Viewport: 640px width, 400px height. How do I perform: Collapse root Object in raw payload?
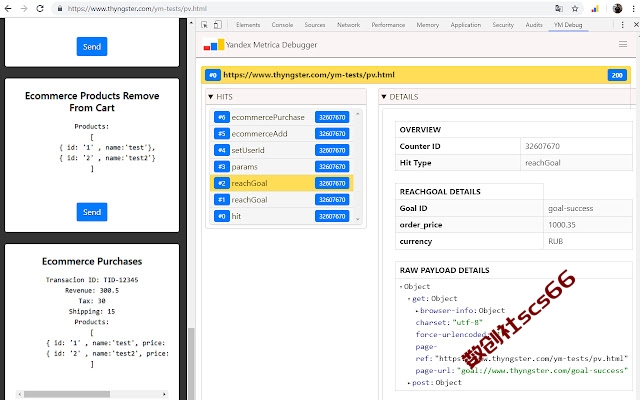[x=402, y=287]
